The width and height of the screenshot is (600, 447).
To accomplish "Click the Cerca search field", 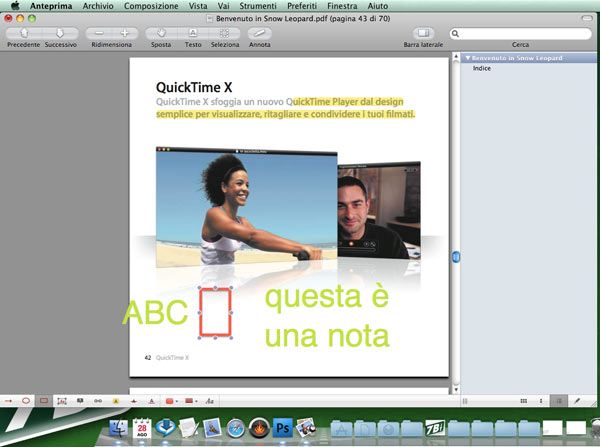I will pyautogui.click(x=522, y=33).
